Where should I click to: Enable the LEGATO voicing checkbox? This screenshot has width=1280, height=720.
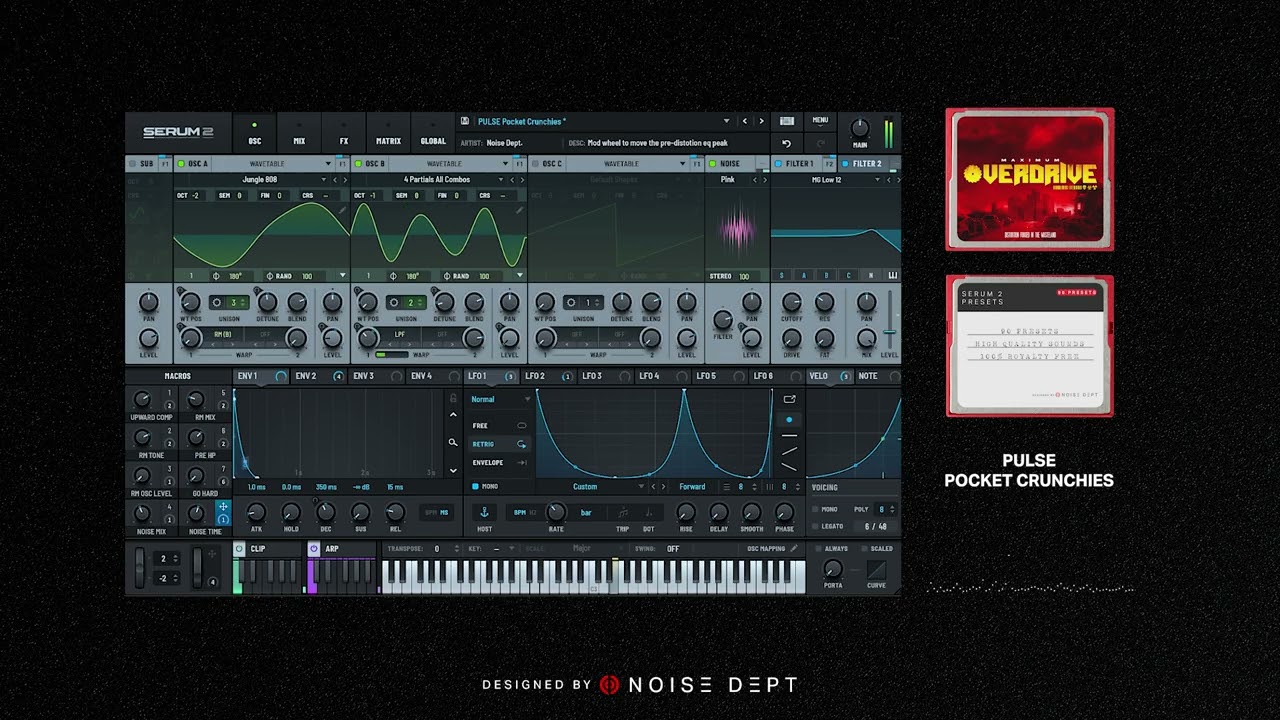pos(815,526)
